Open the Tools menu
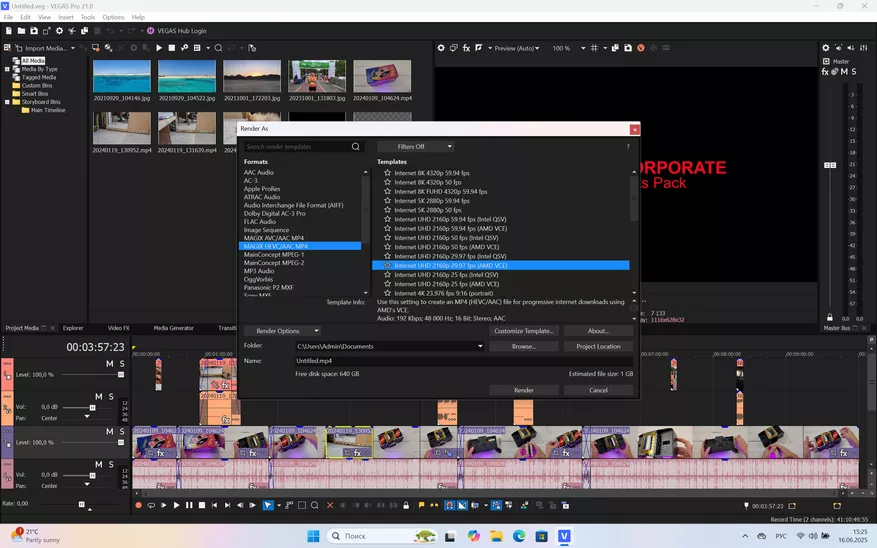The width and height of the screenshot is (877, 548). click(89, 17)
